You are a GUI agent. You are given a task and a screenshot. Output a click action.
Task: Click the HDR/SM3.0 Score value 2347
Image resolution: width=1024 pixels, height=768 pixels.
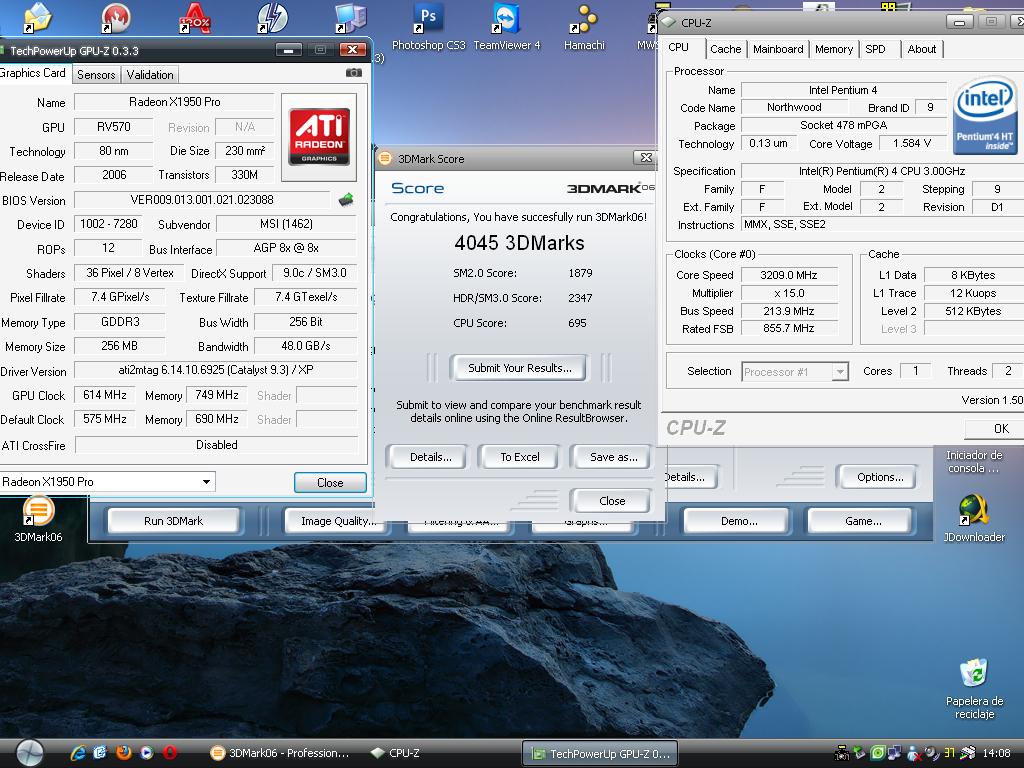580,298
